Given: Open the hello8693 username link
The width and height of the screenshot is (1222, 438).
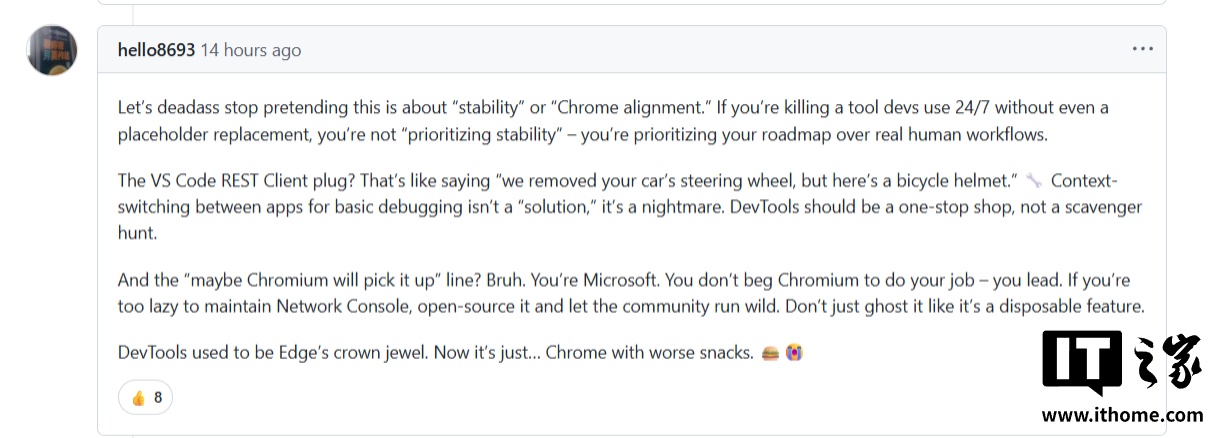Looking at the screenshot, I should (156, 50).
